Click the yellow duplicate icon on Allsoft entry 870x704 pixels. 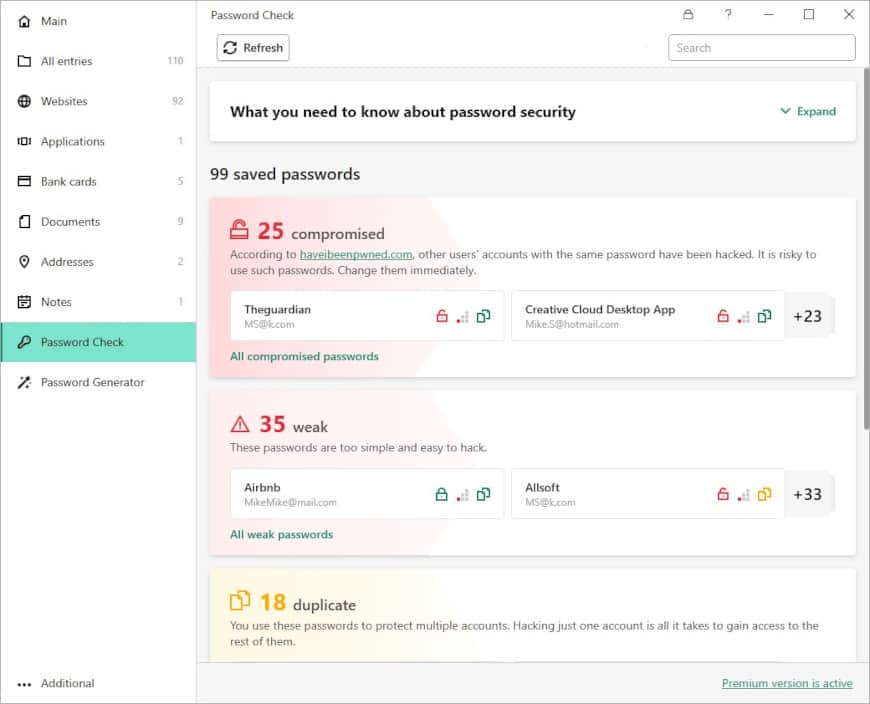coord(764,494)
